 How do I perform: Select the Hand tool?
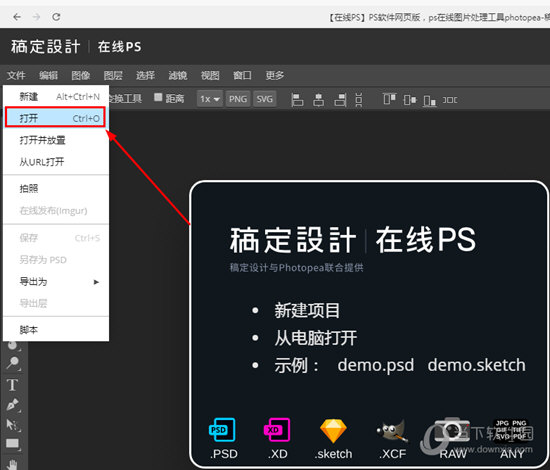coord(13,464)
